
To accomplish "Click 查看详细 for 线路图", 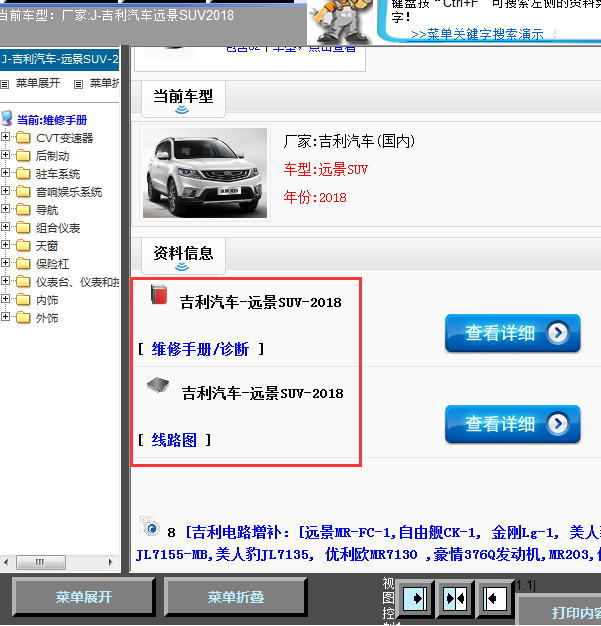I will [512, 424].
